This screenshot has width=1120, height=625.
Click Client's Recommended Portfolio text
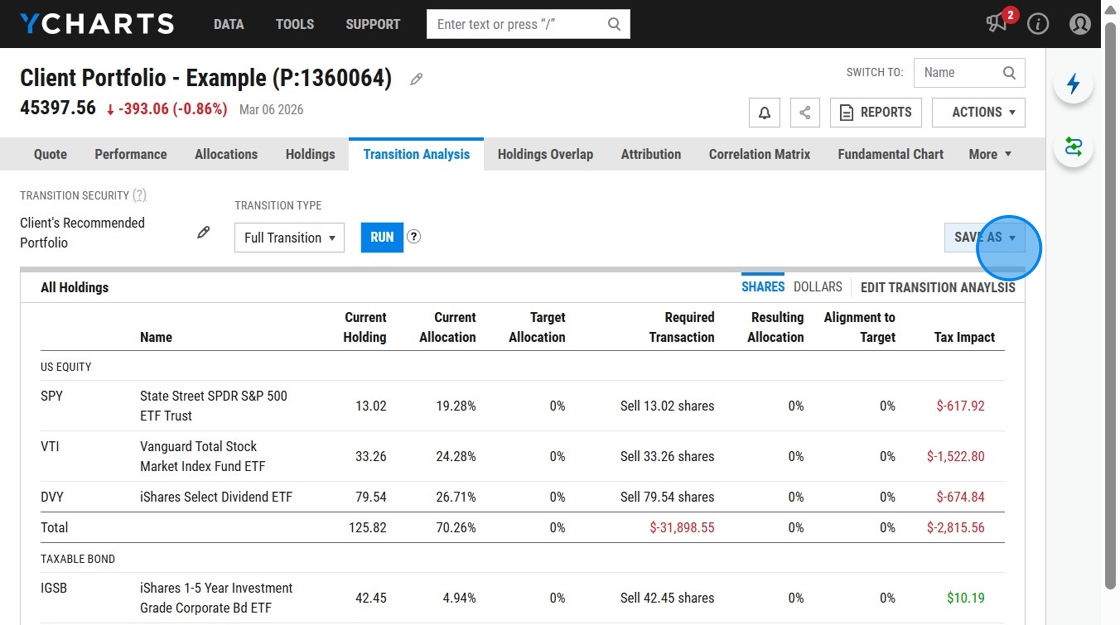[82, 233]
